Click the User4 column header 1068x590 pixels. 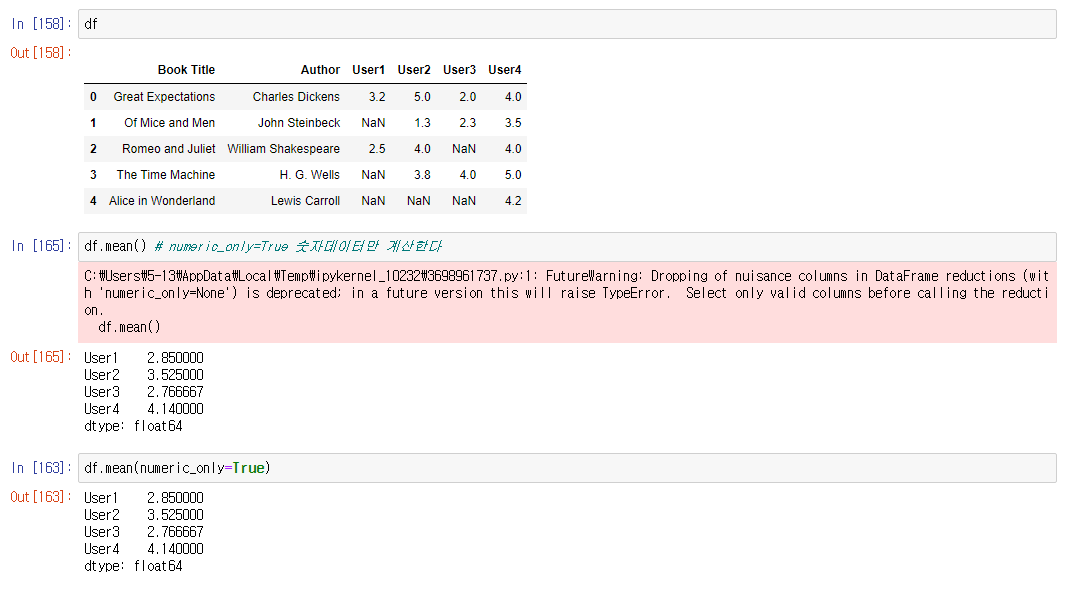[x=505, y=69]
